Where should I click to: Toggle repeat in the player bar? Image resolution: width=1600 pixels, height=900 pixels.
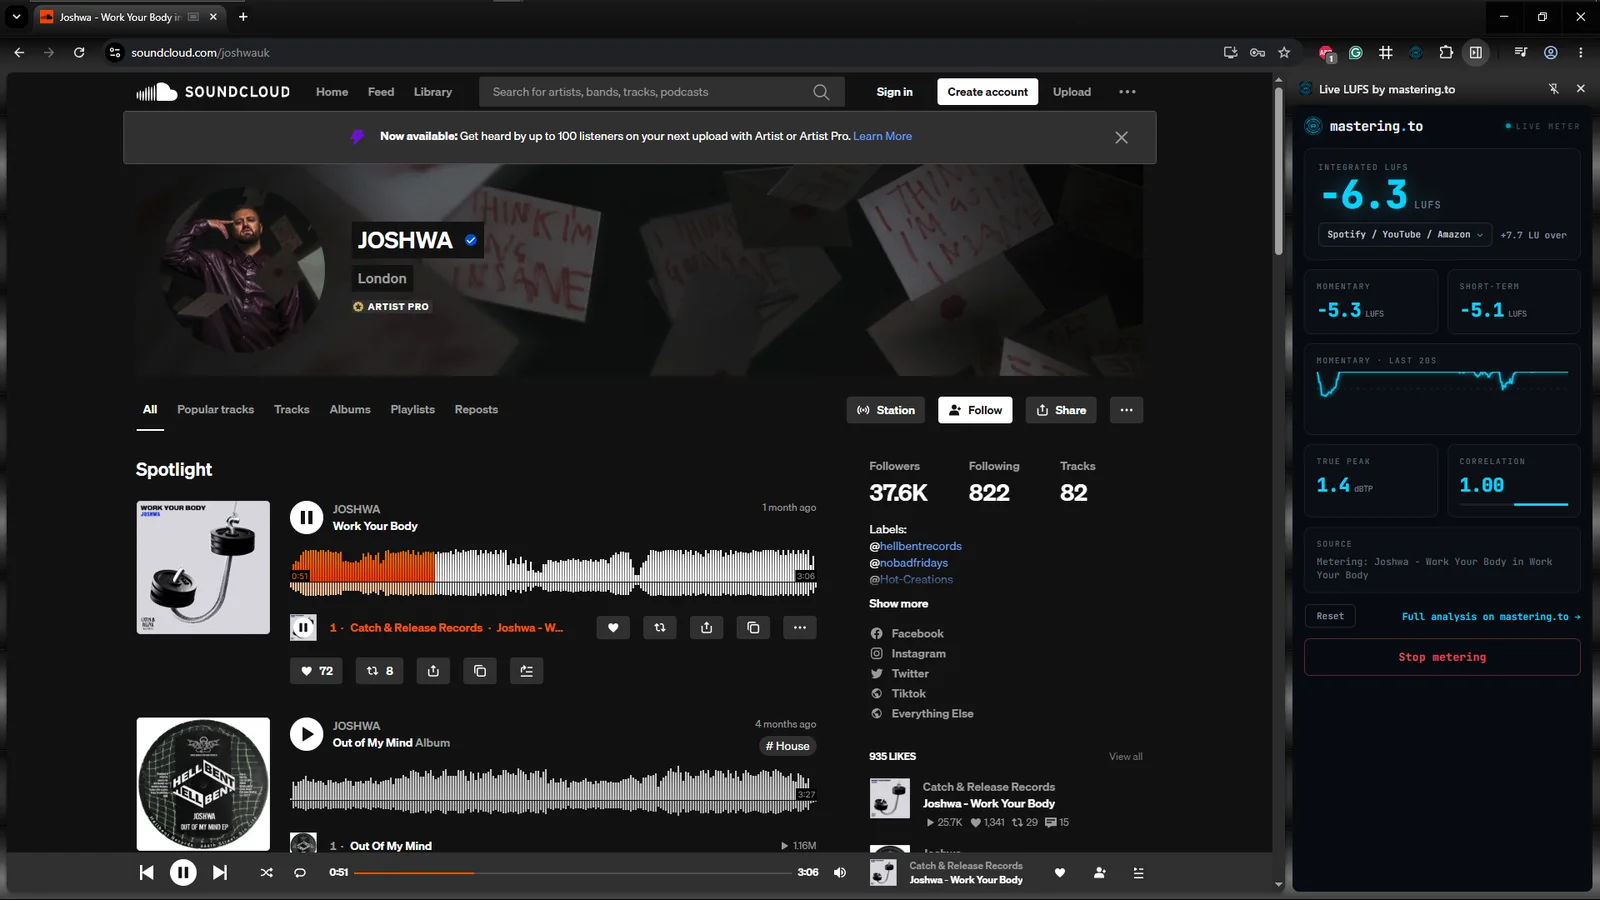tap(300, 873)
